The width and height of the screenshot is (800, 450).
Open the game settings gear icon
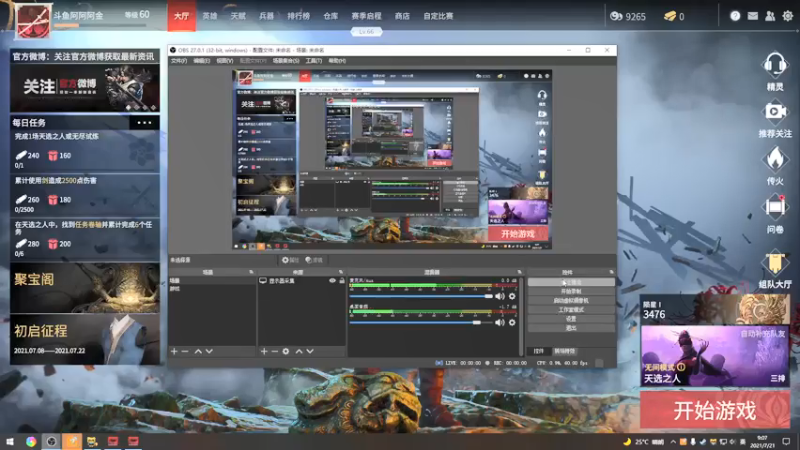[787, 16]
